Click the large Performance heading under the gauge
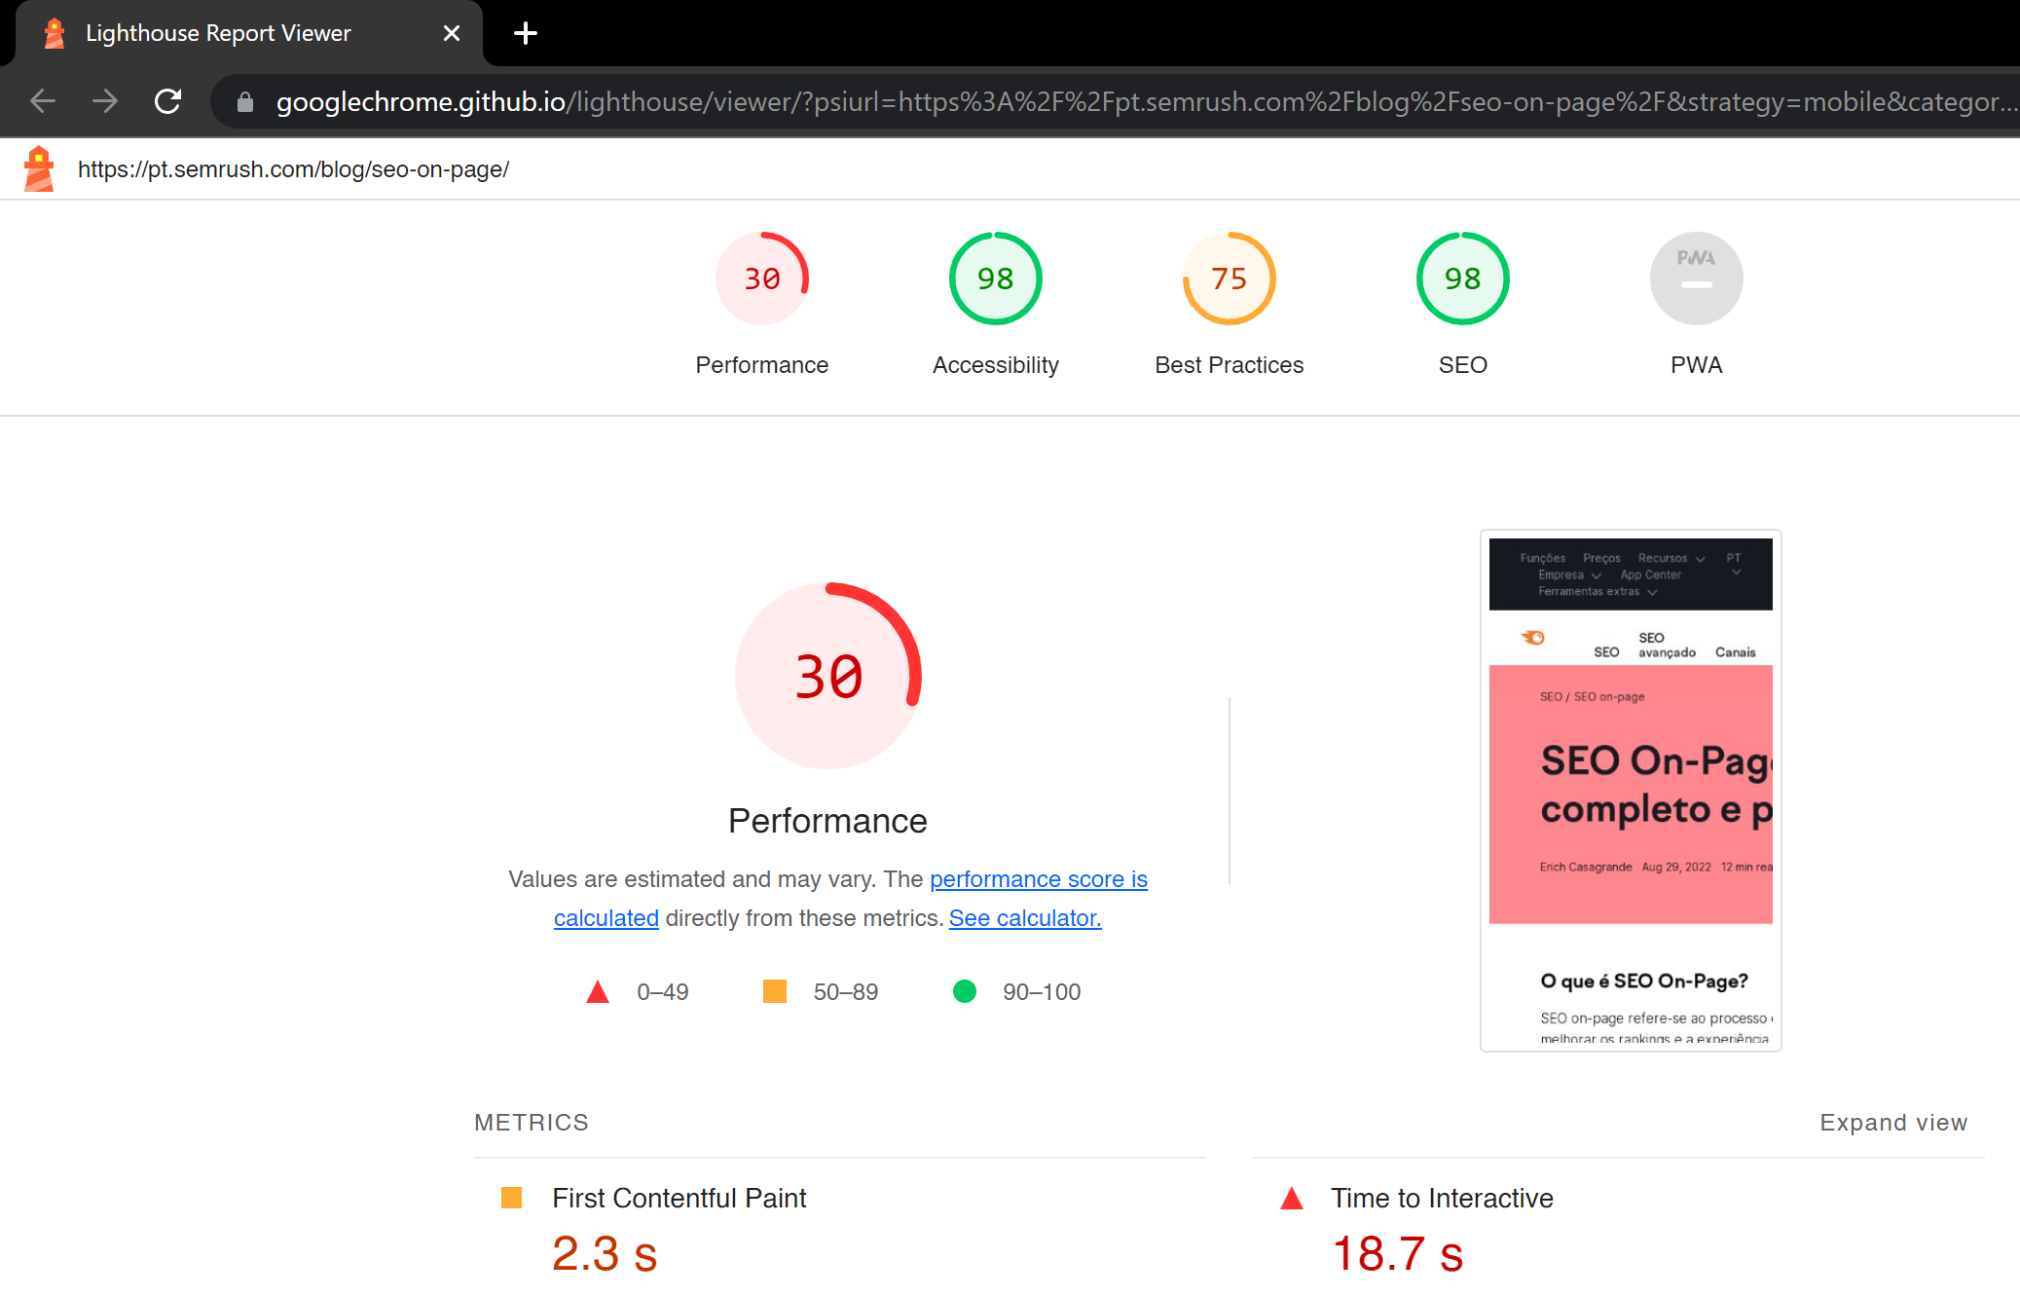 tap(828, 821)
